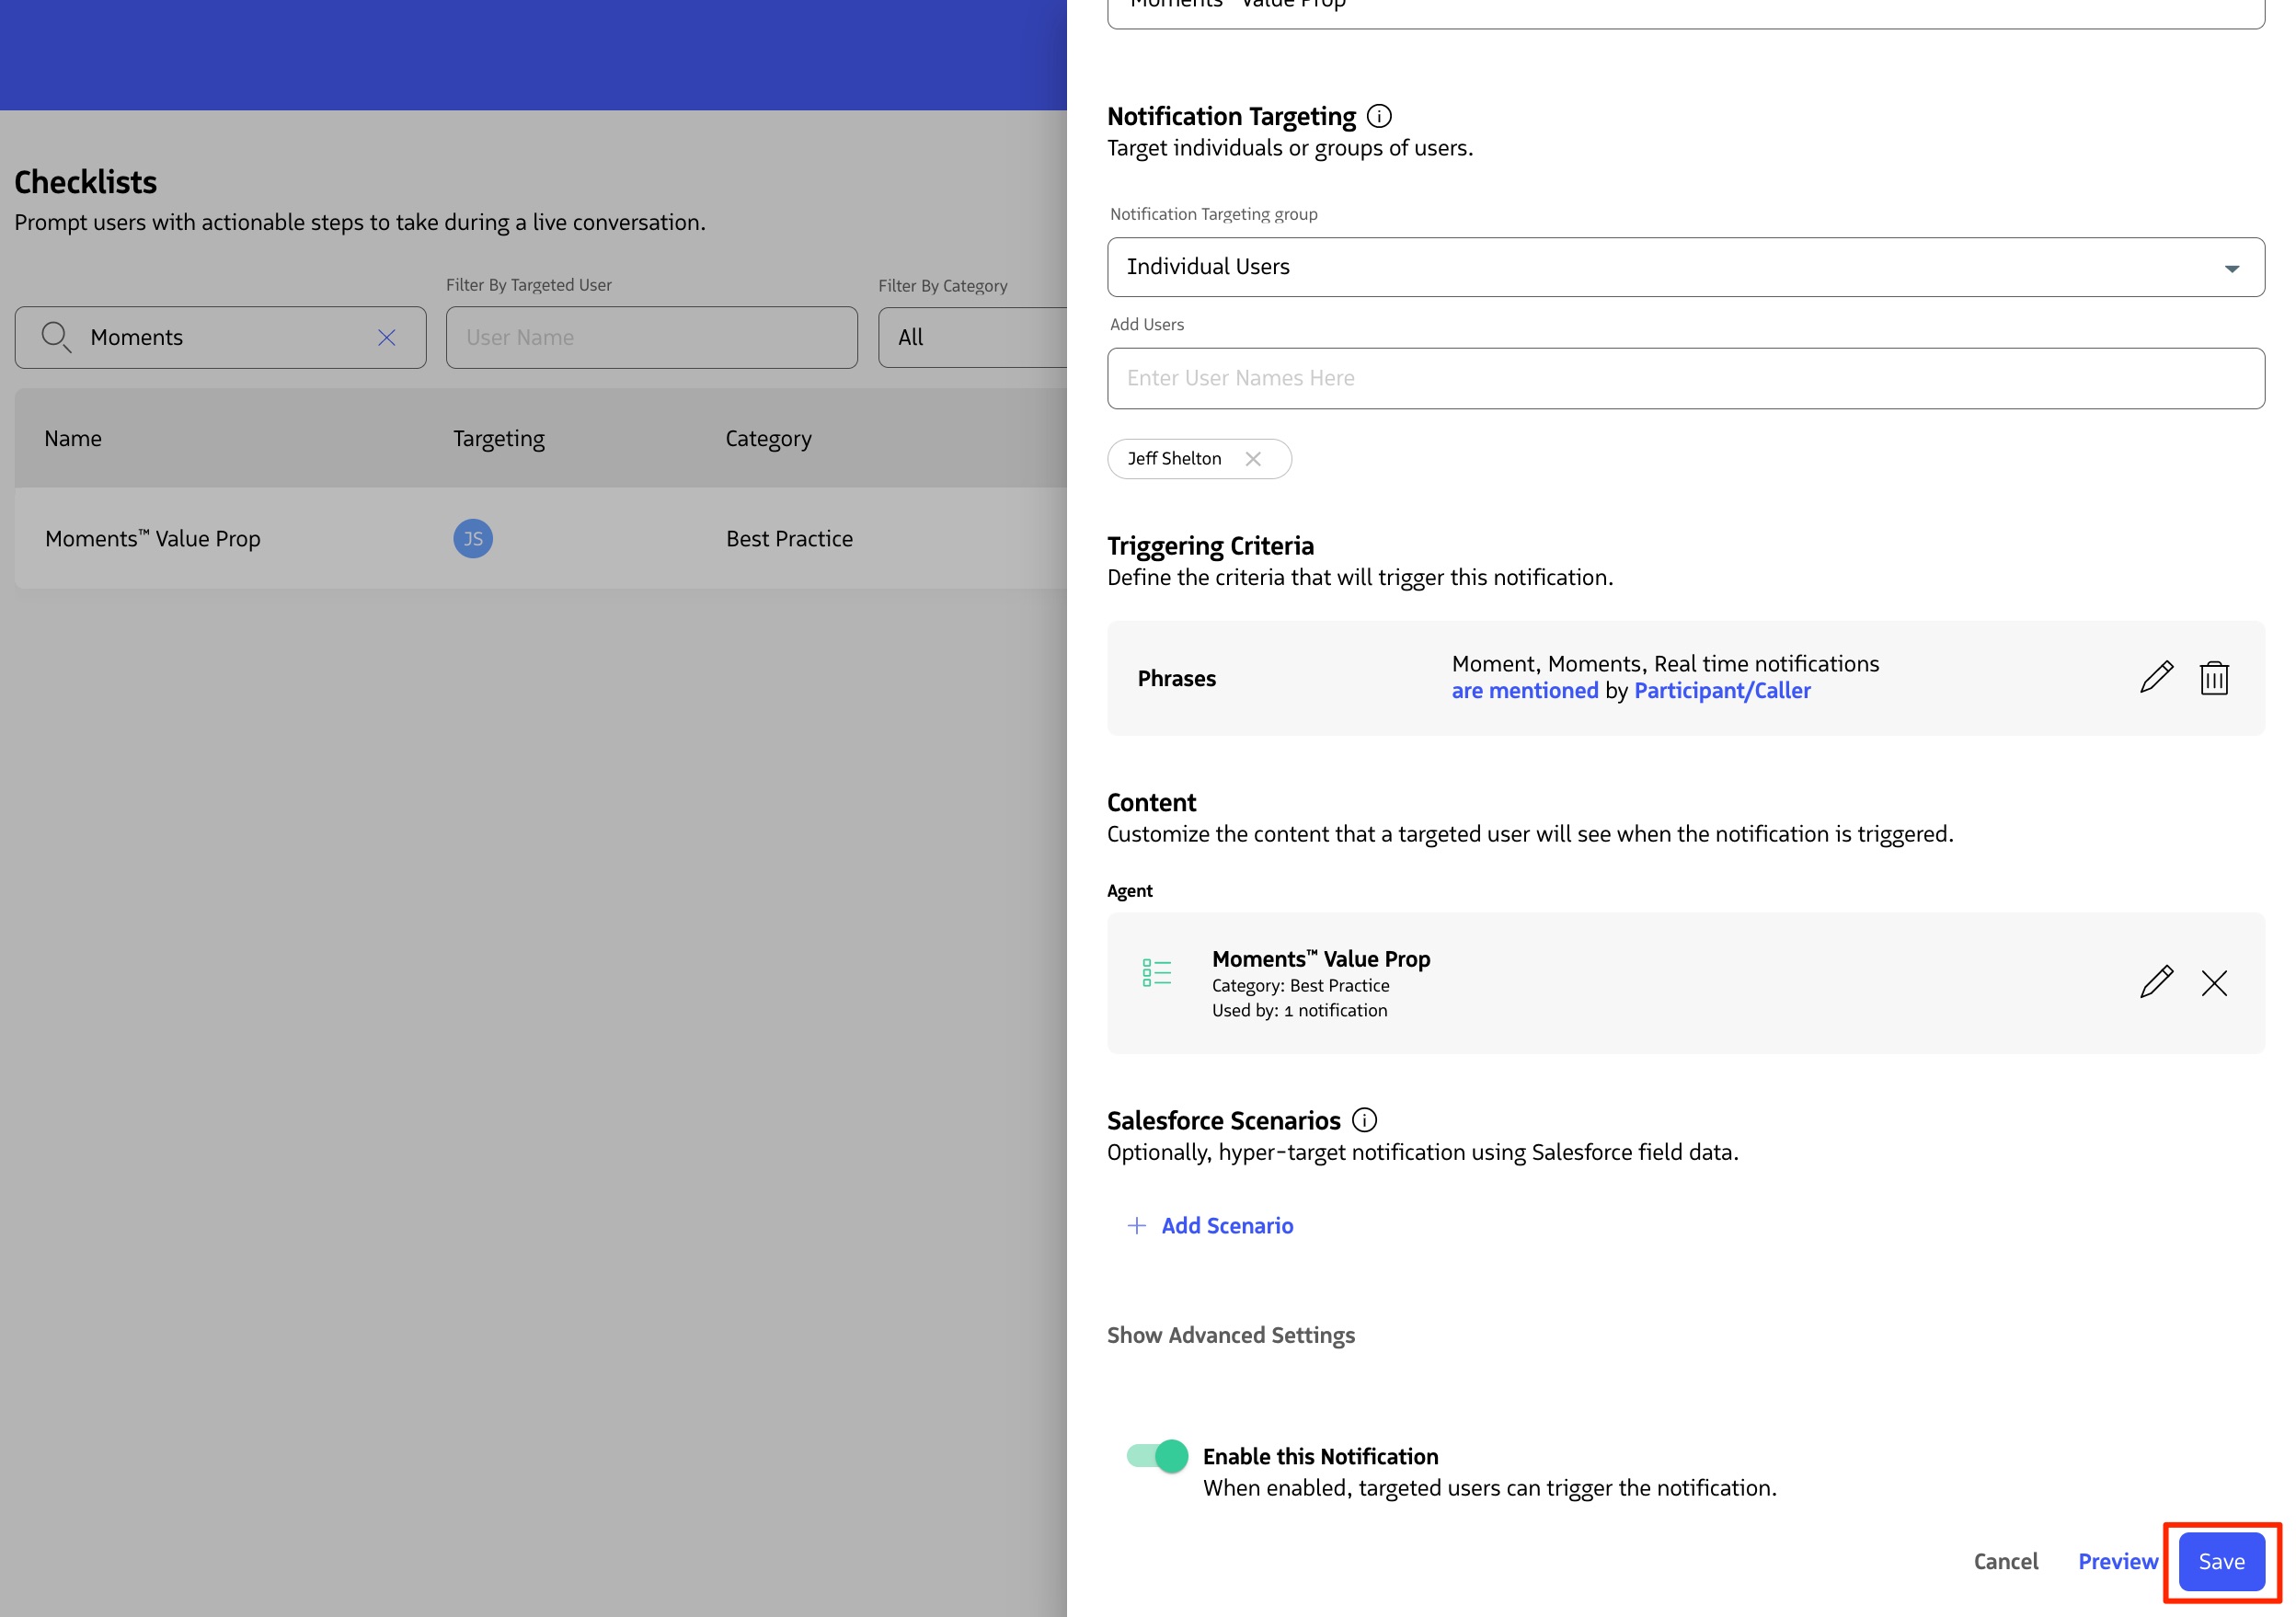Viewport: 2296px width, 1617px height.
Task: Open Notification Targeting group dropdown
Action: coord(1685,267)
